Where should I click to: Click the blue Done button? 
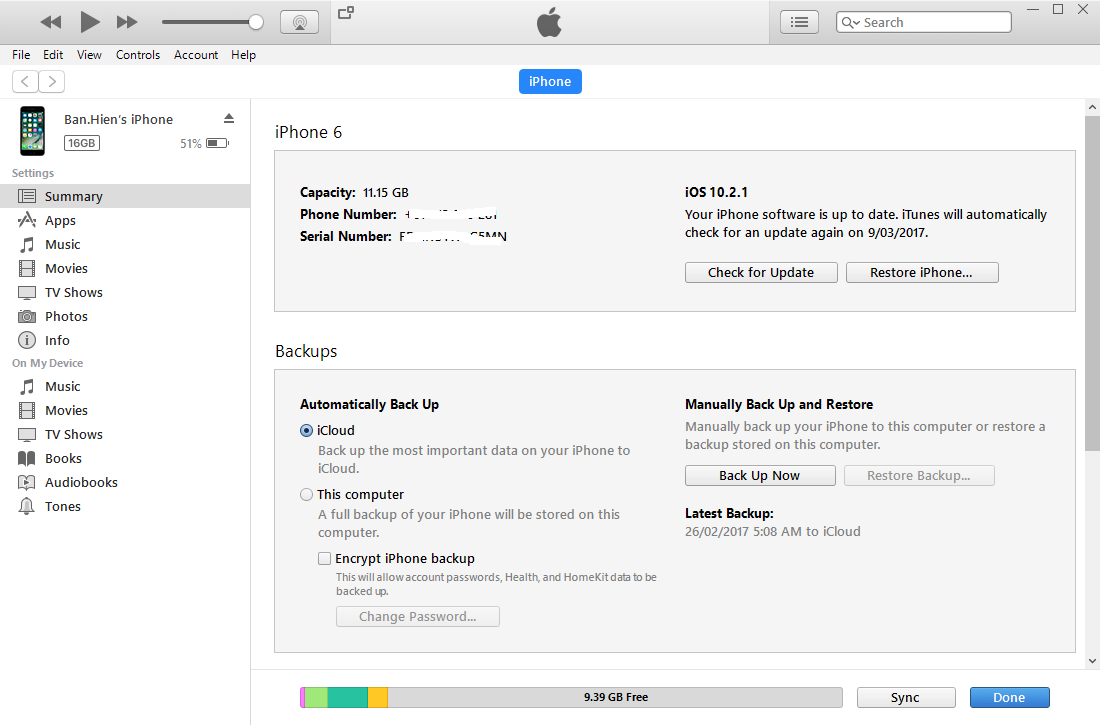coord(1010,698)
